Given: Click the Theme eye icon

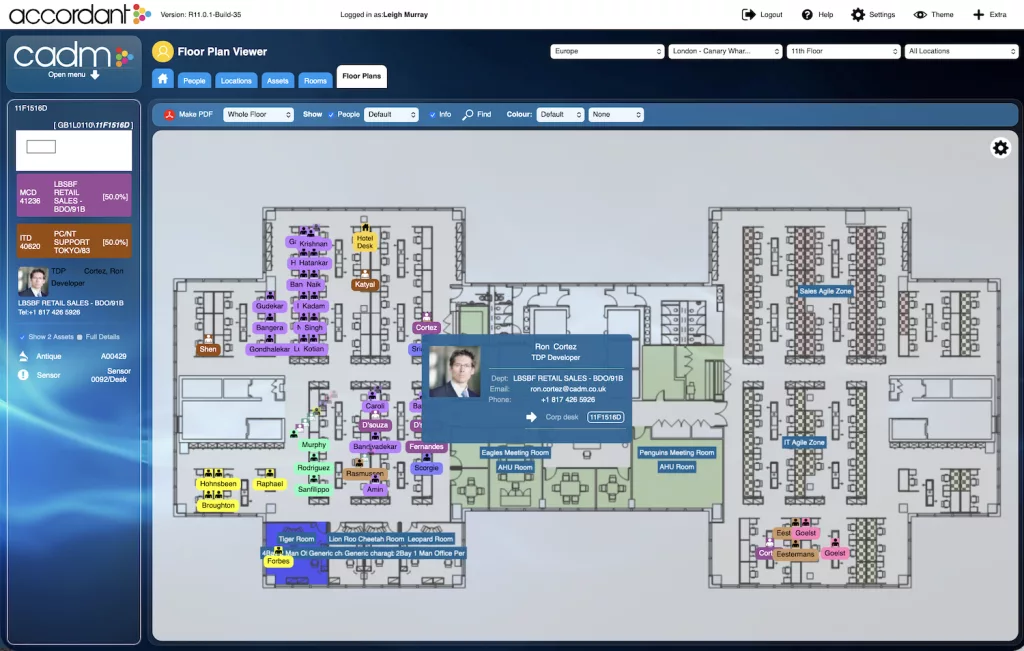Looking at the screenshot, I should point(920,14).
